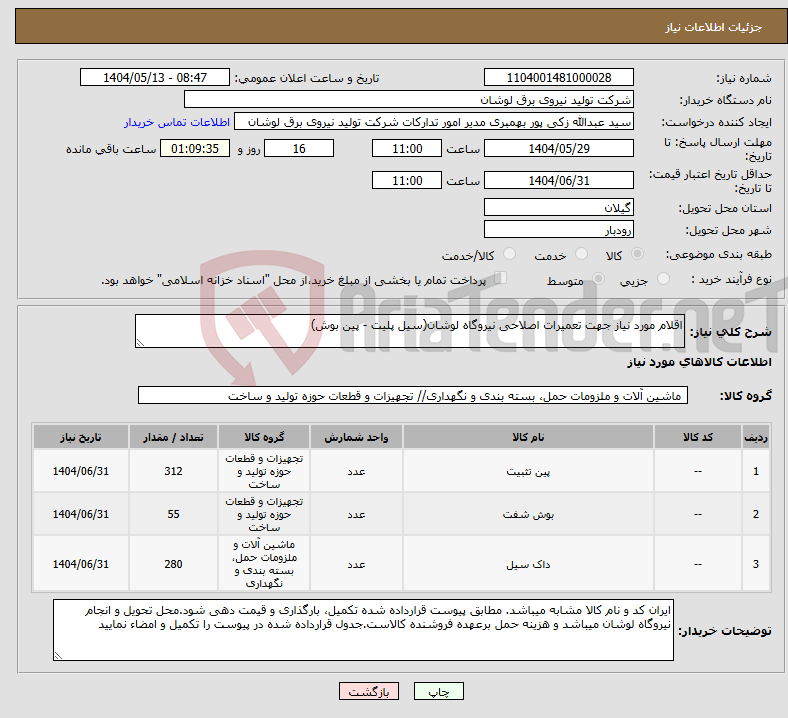Select the متوسط purchase type radio

pos(598,278)
